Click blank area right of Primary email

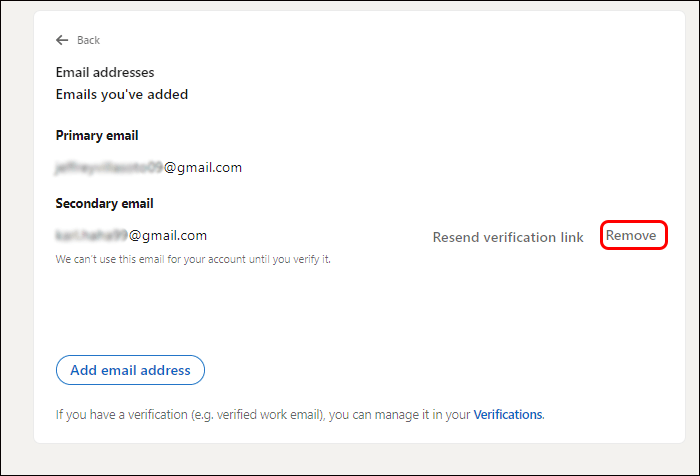[402, 135]
